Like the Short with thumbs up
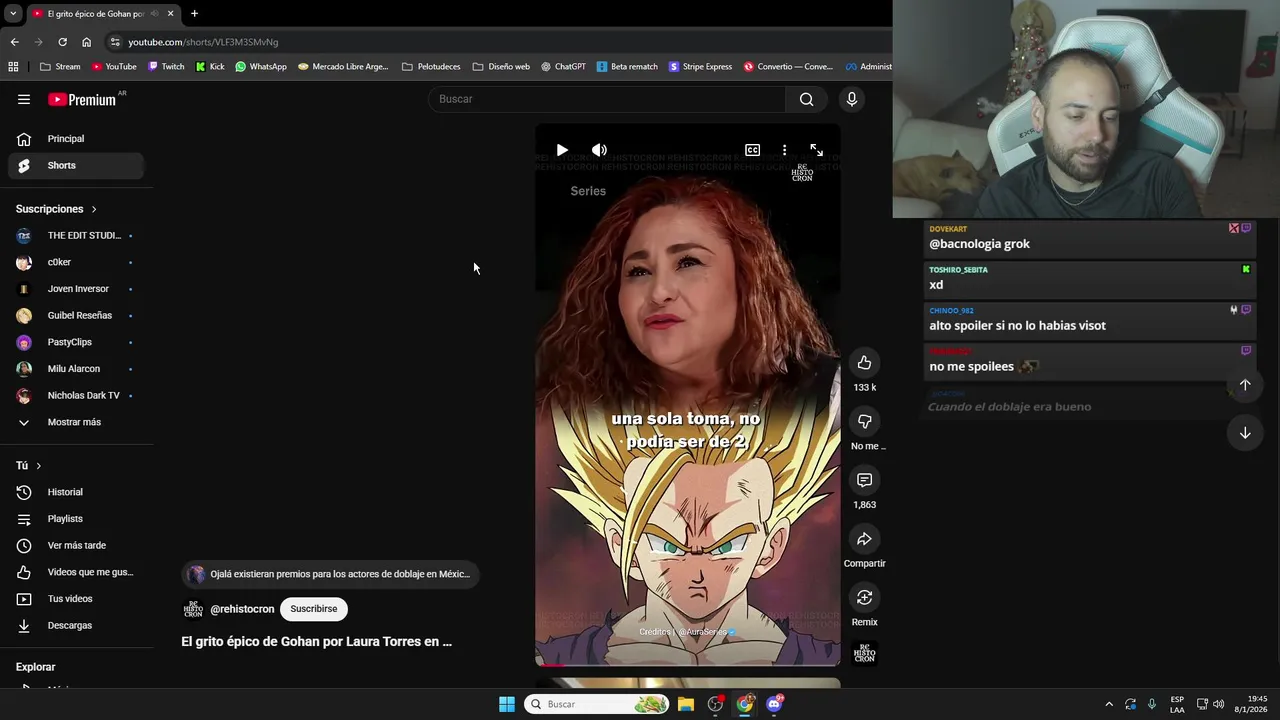The width and height of the screenshot is (1280, 720). [865, 363]
